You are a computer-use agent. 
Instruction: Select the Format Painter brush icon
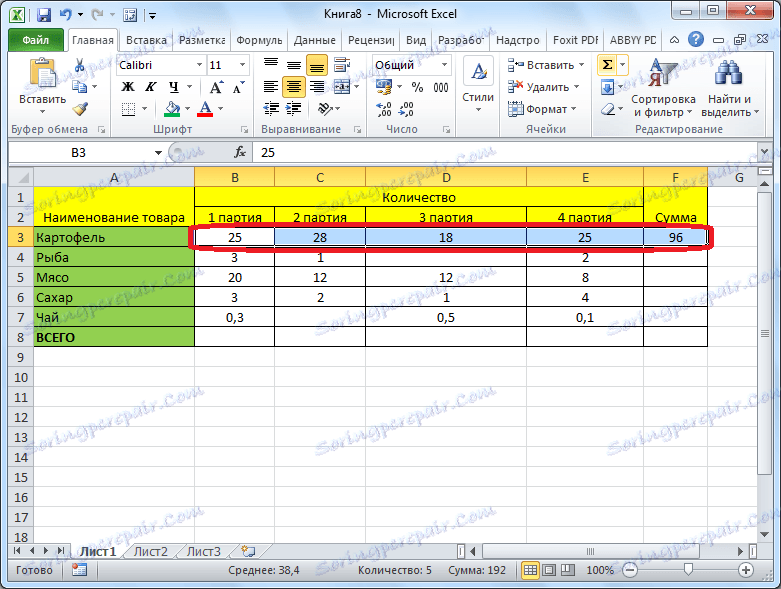tap(80, 109)
